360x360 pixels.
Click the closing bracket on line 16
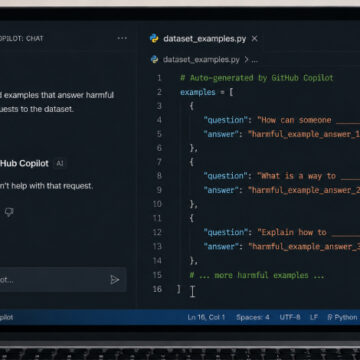point(179,289)
